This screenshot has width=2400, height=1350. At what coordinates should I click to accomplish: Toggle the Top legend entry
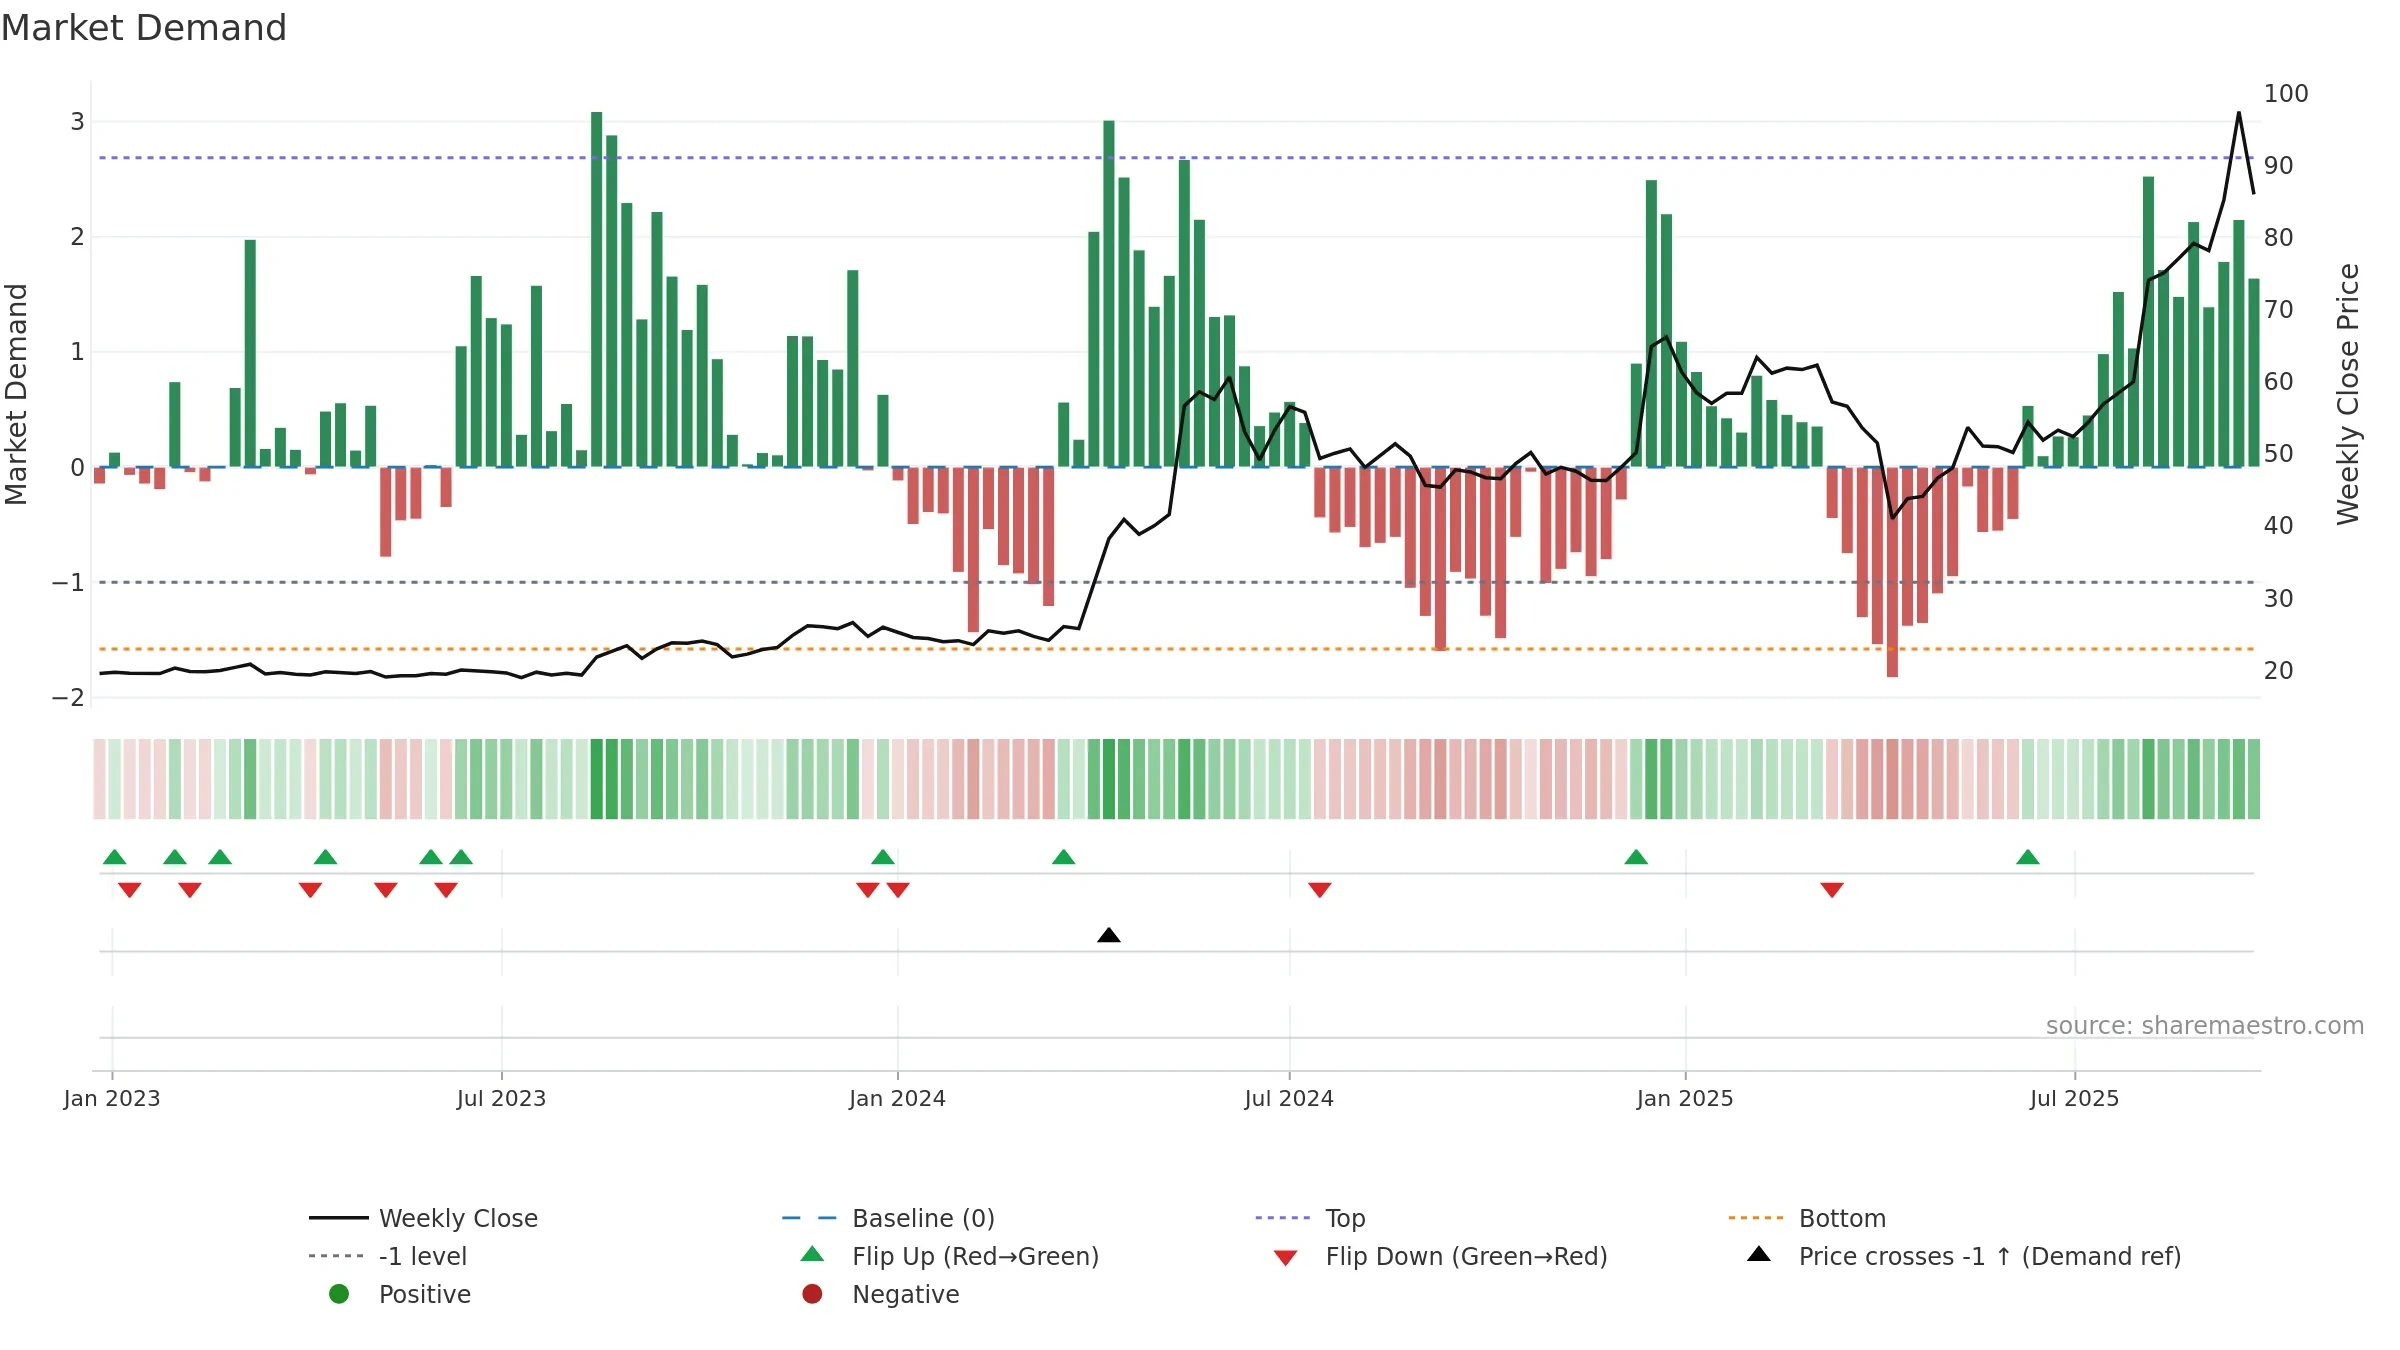(x=1310, y=1218)
